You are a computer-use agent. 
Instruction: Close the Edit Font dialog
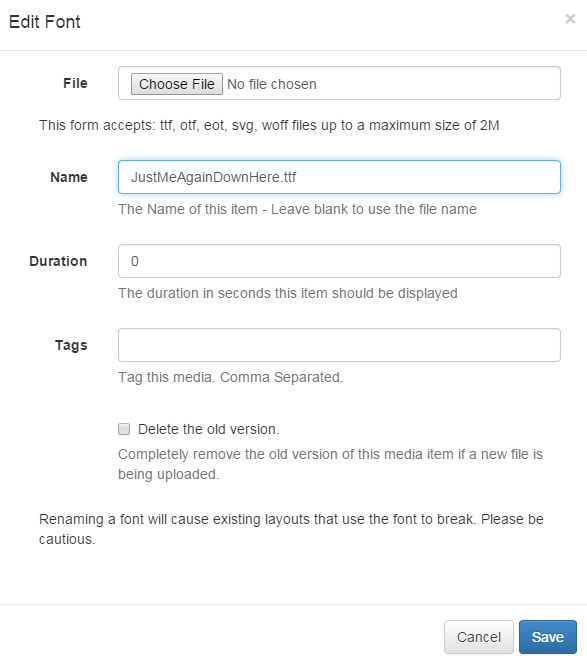coord(570,19)
